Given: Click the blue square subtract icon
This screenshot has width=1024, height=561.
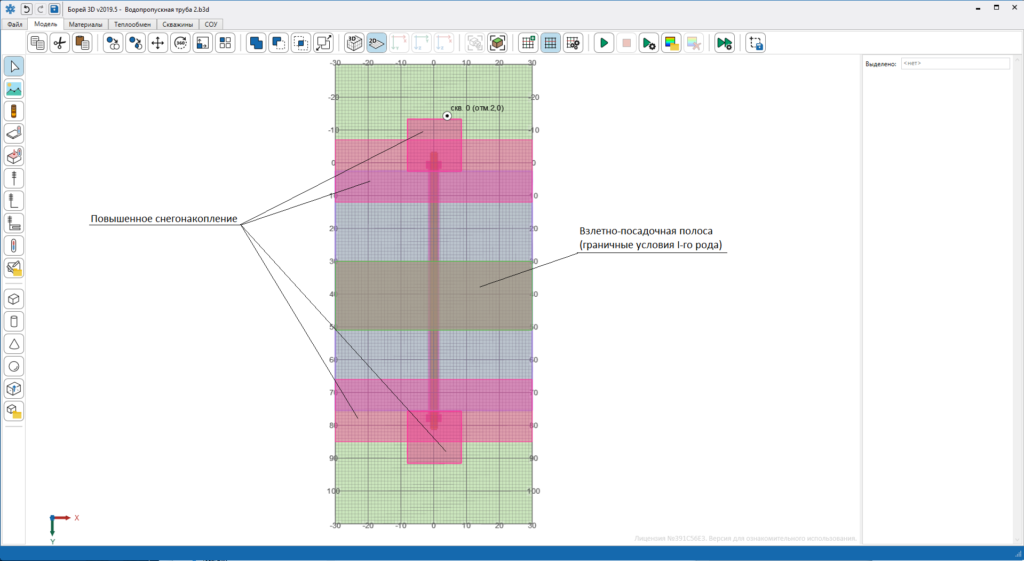Looking at the screenshot, I should point(279,43).
